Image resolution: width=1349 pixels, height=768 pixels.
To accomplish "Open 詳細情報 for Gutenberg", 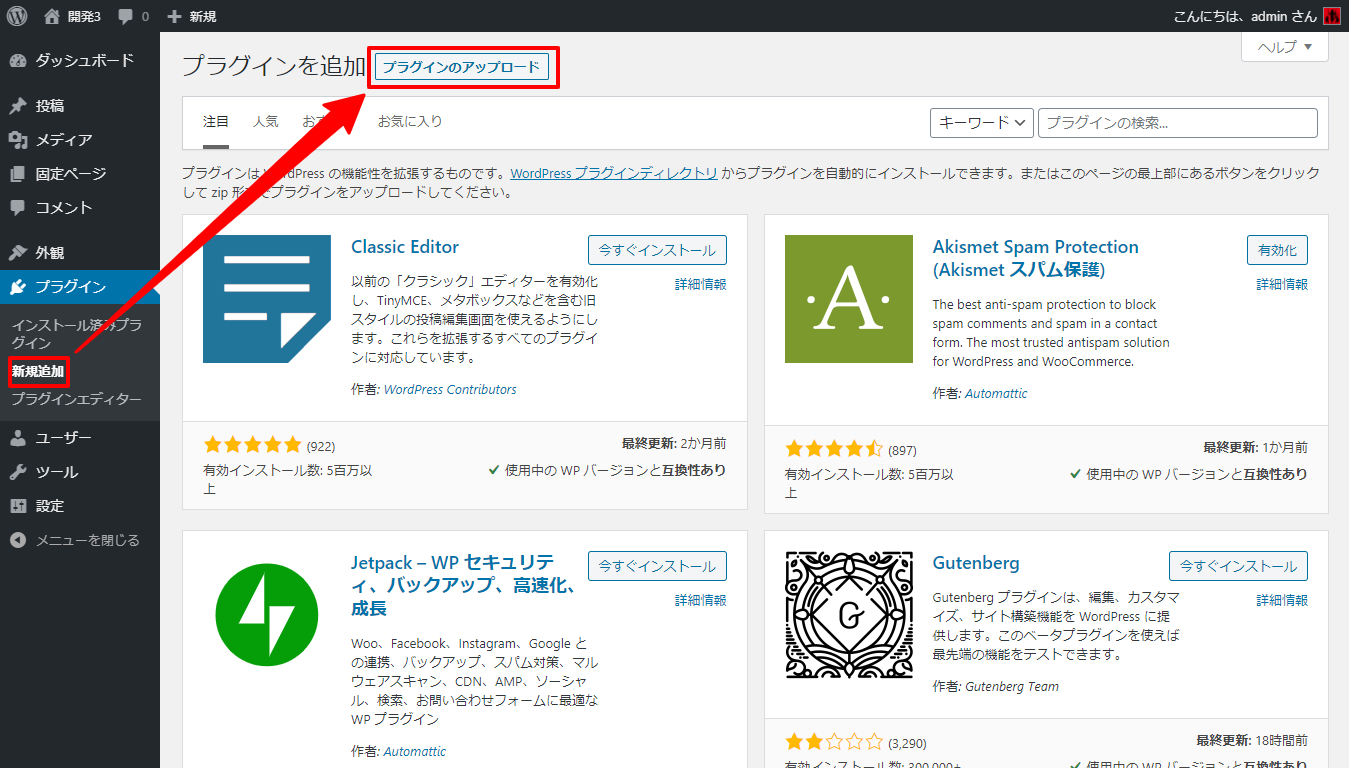I will pos(1282,600).
